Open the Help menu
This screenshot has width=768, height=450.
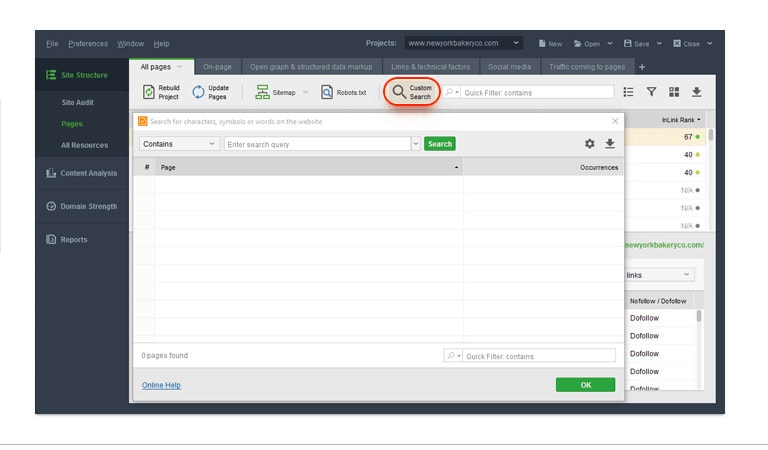click(161, 44)
